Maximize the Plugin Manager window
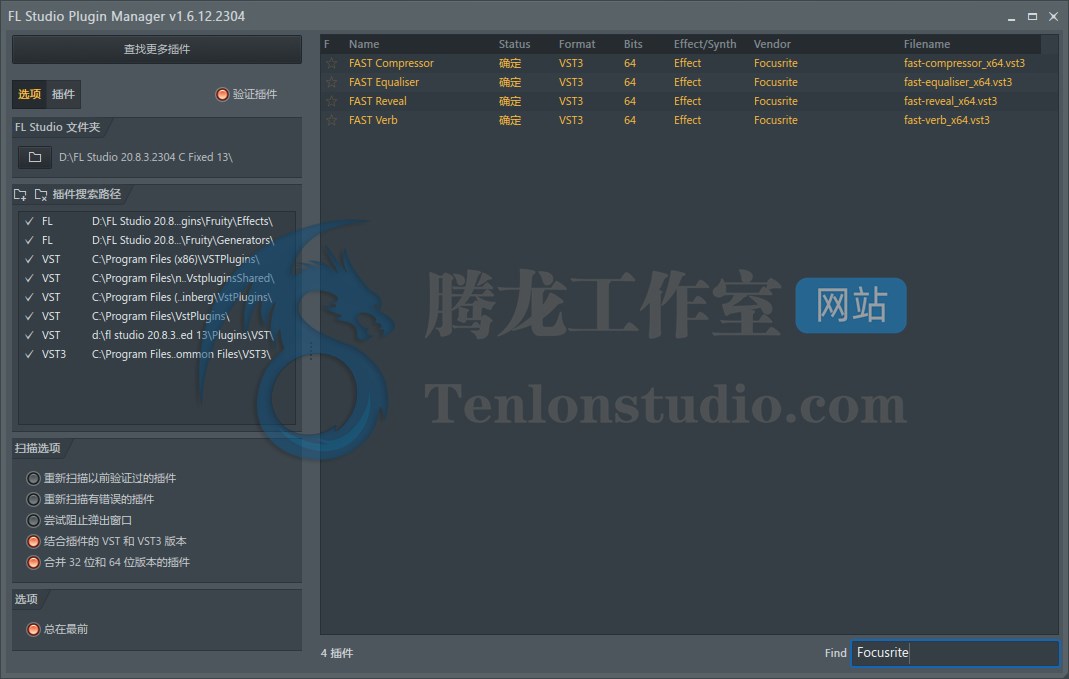1069x679 pixels. (x=1032, y=16)
